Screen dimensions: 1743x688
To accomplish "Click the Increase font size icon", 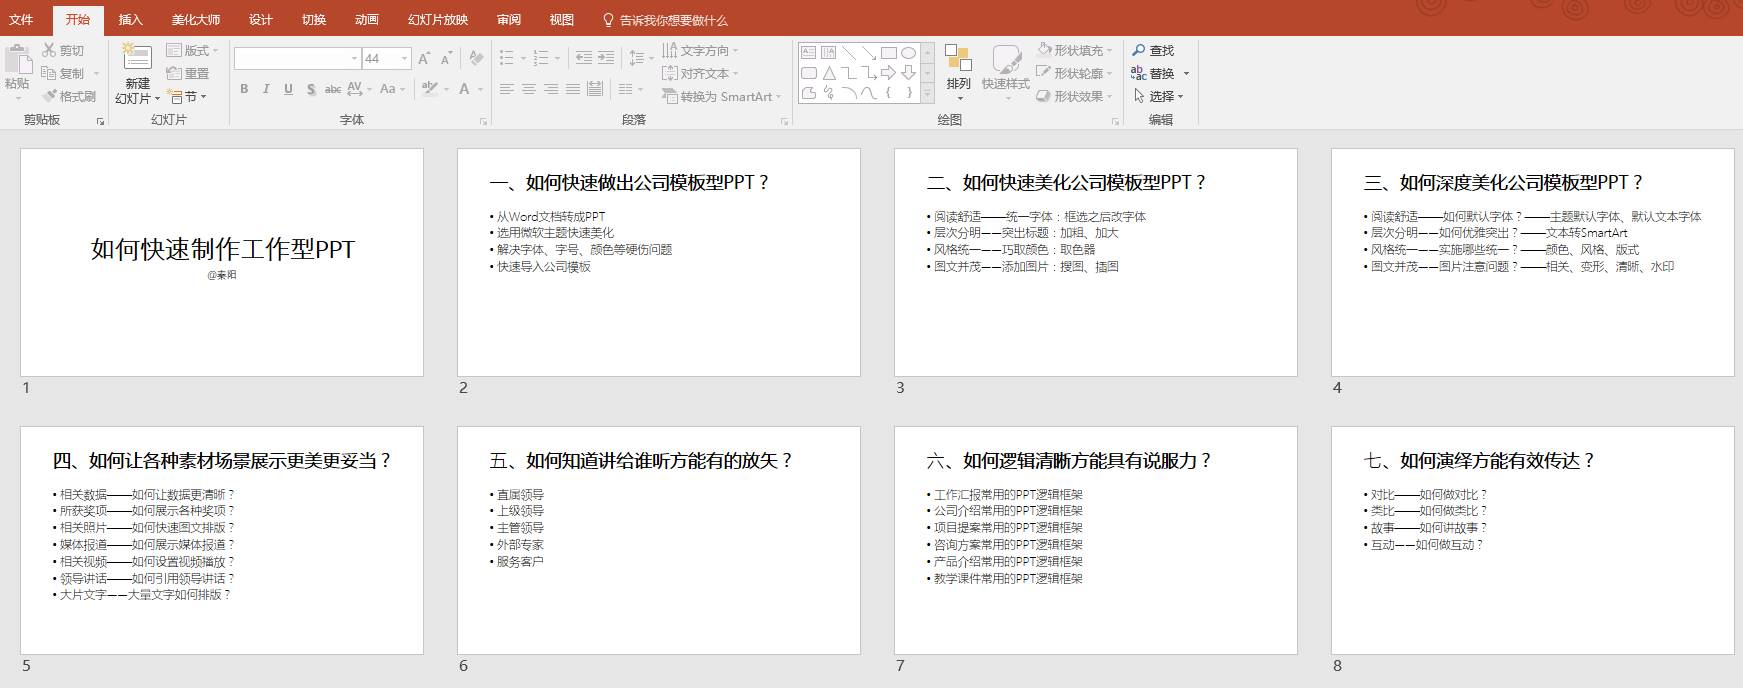I will [425, 59].
